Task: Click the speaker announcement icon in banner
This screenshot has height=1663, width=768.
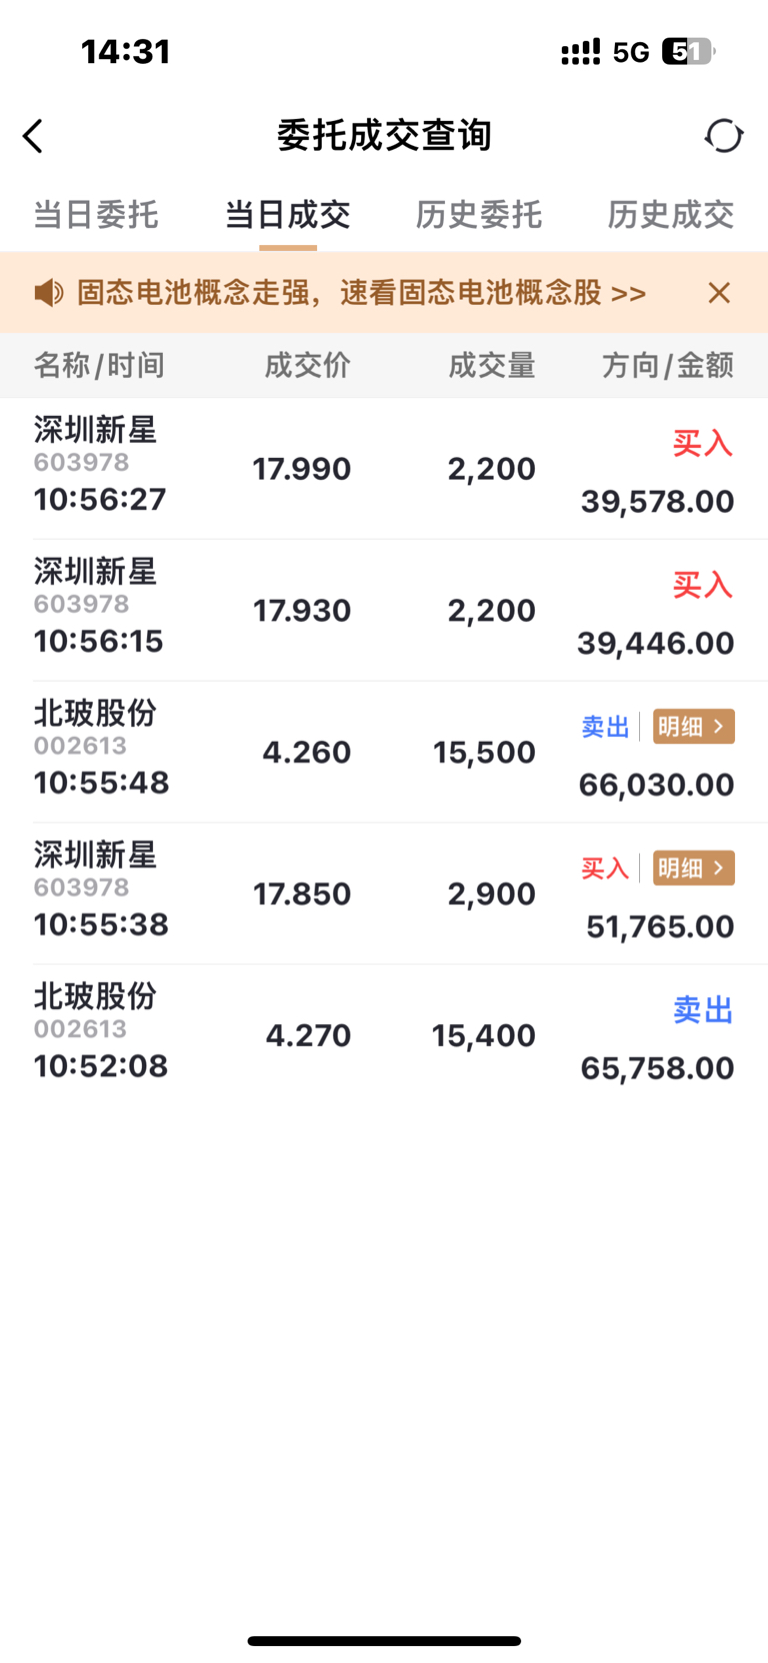Action: click(48, 293)
